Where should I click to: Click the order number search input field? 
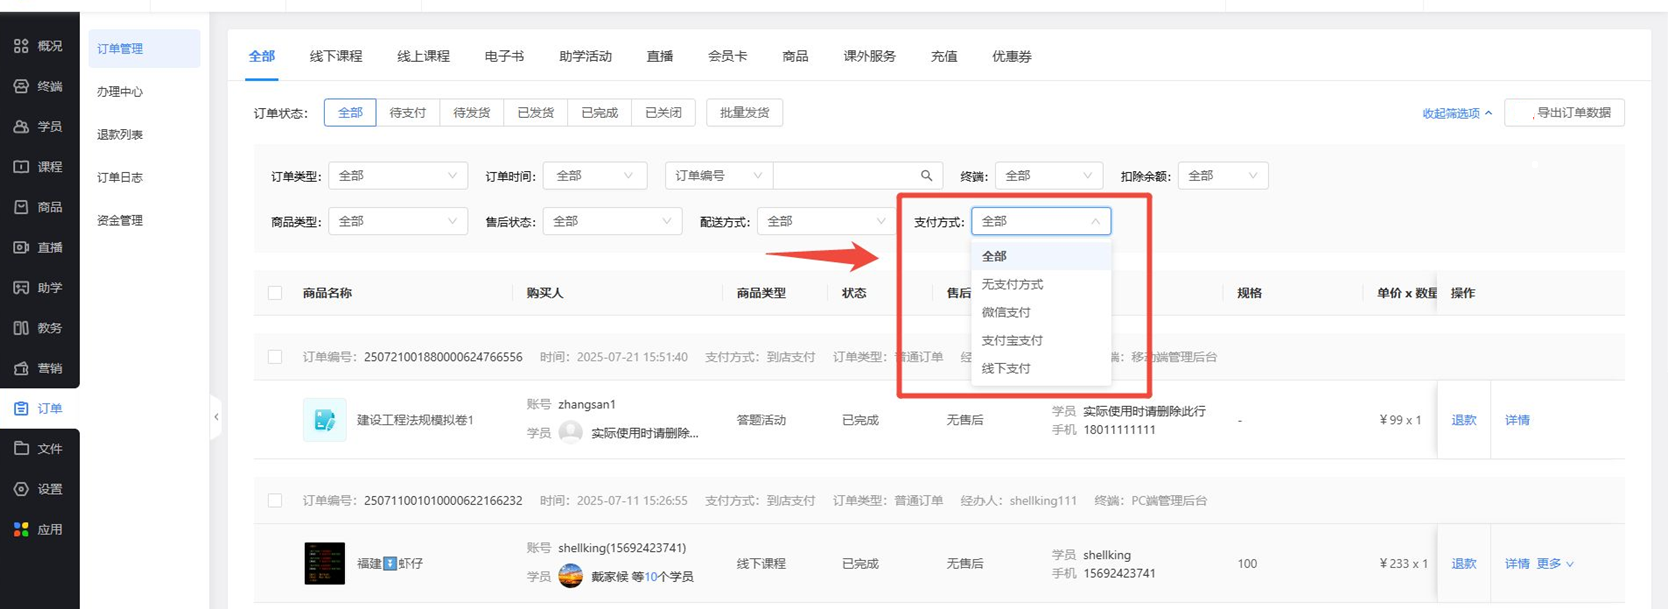coord(843,176)
